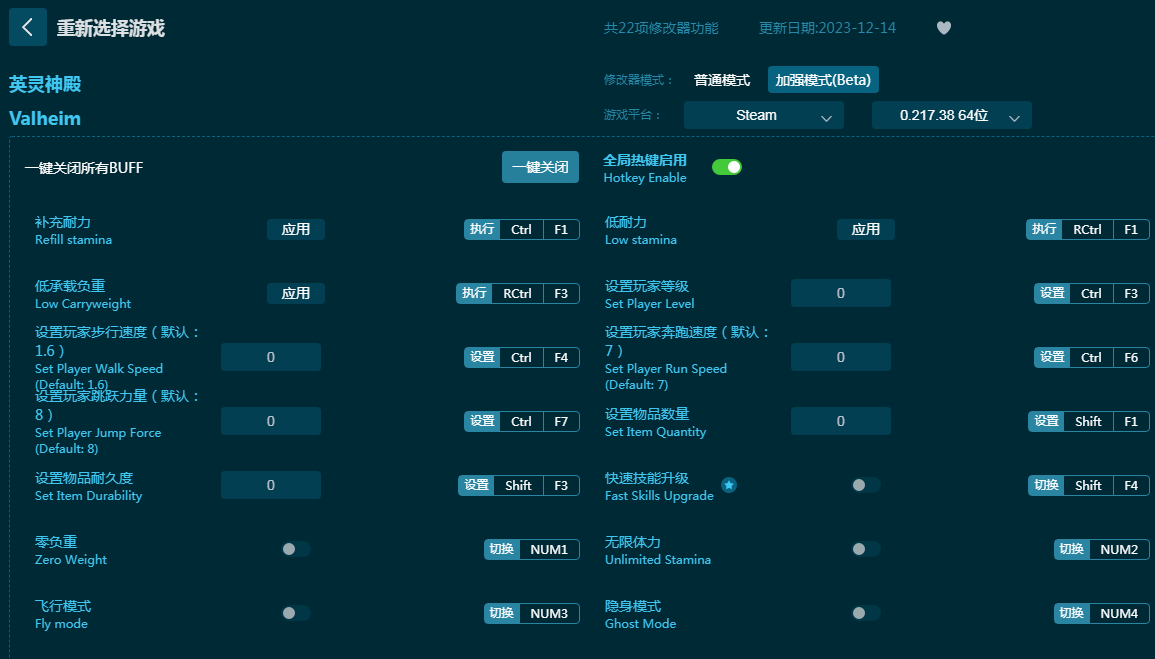The width and height of the screenshot is (1155, 659).
Task: Click the F6 key for Set Player Run Speed
Action: click(1131, 357)
